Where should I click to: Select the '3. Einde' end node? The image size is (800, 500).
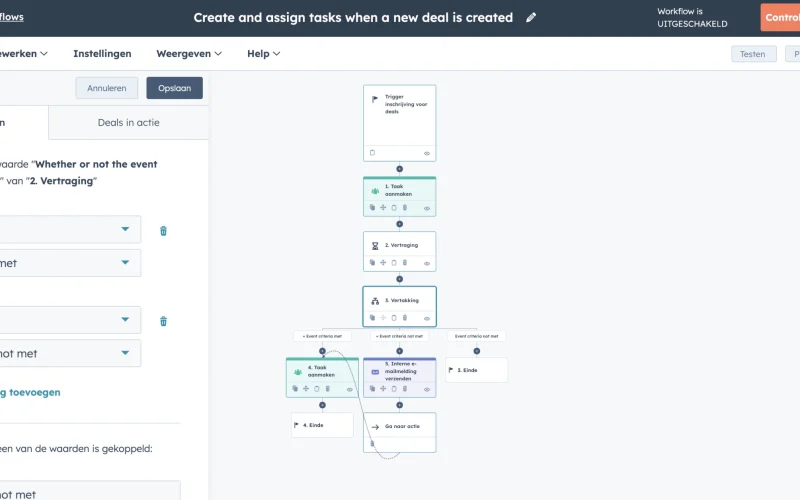tap(477, 370)
